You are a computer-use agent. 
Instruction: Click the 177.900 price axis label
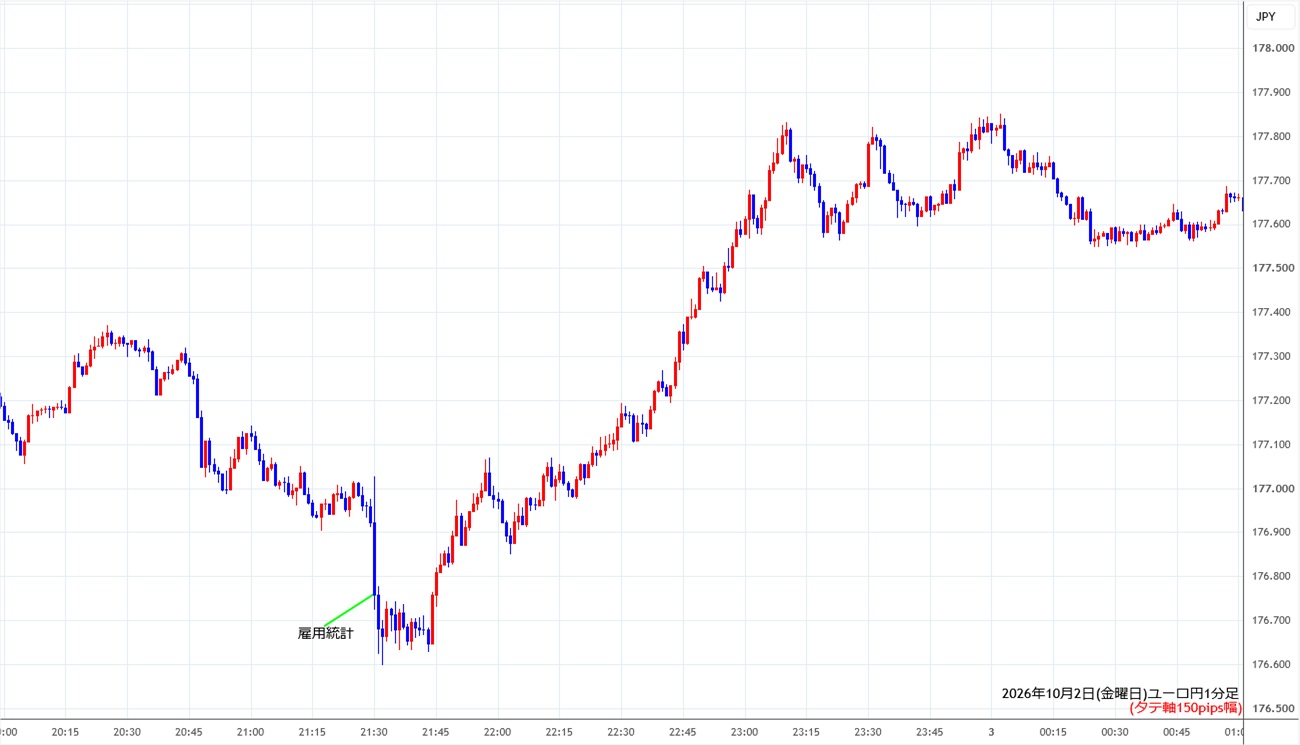click(1272, 92)
